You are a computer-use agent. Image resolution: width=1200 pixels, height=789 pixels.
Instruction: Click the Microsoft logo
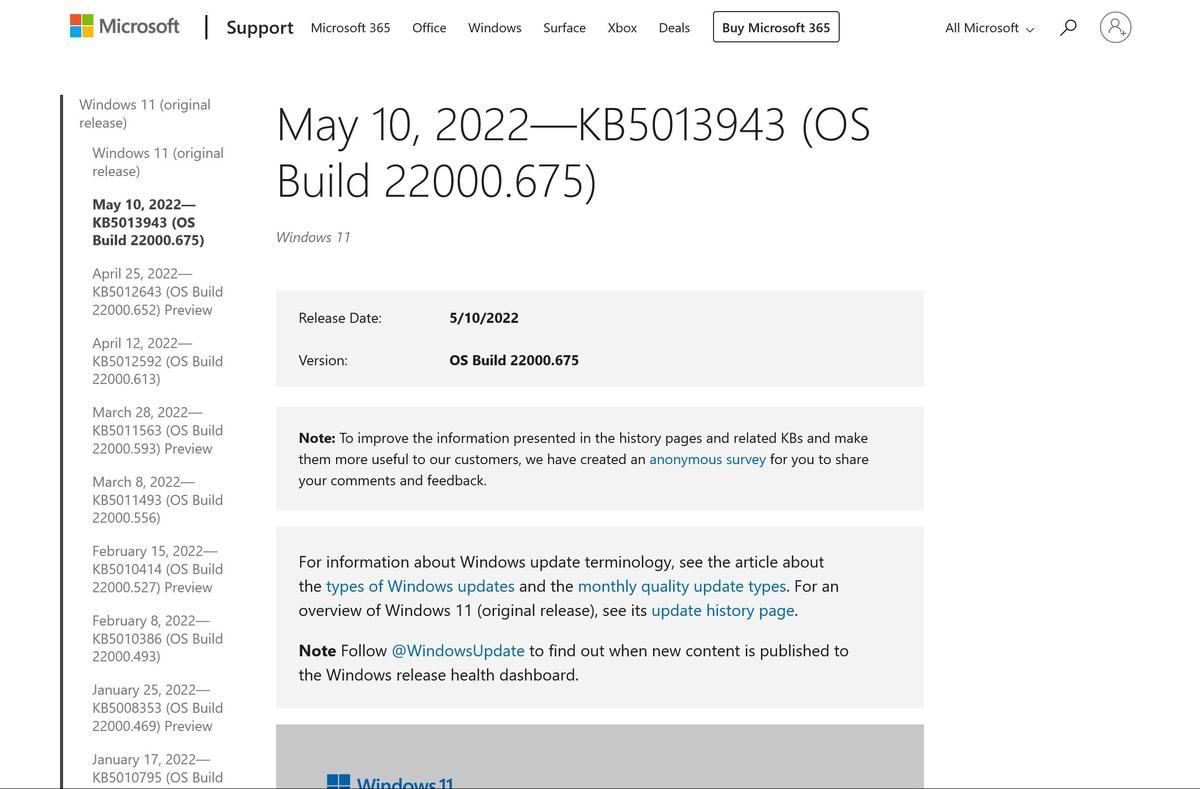125,26
